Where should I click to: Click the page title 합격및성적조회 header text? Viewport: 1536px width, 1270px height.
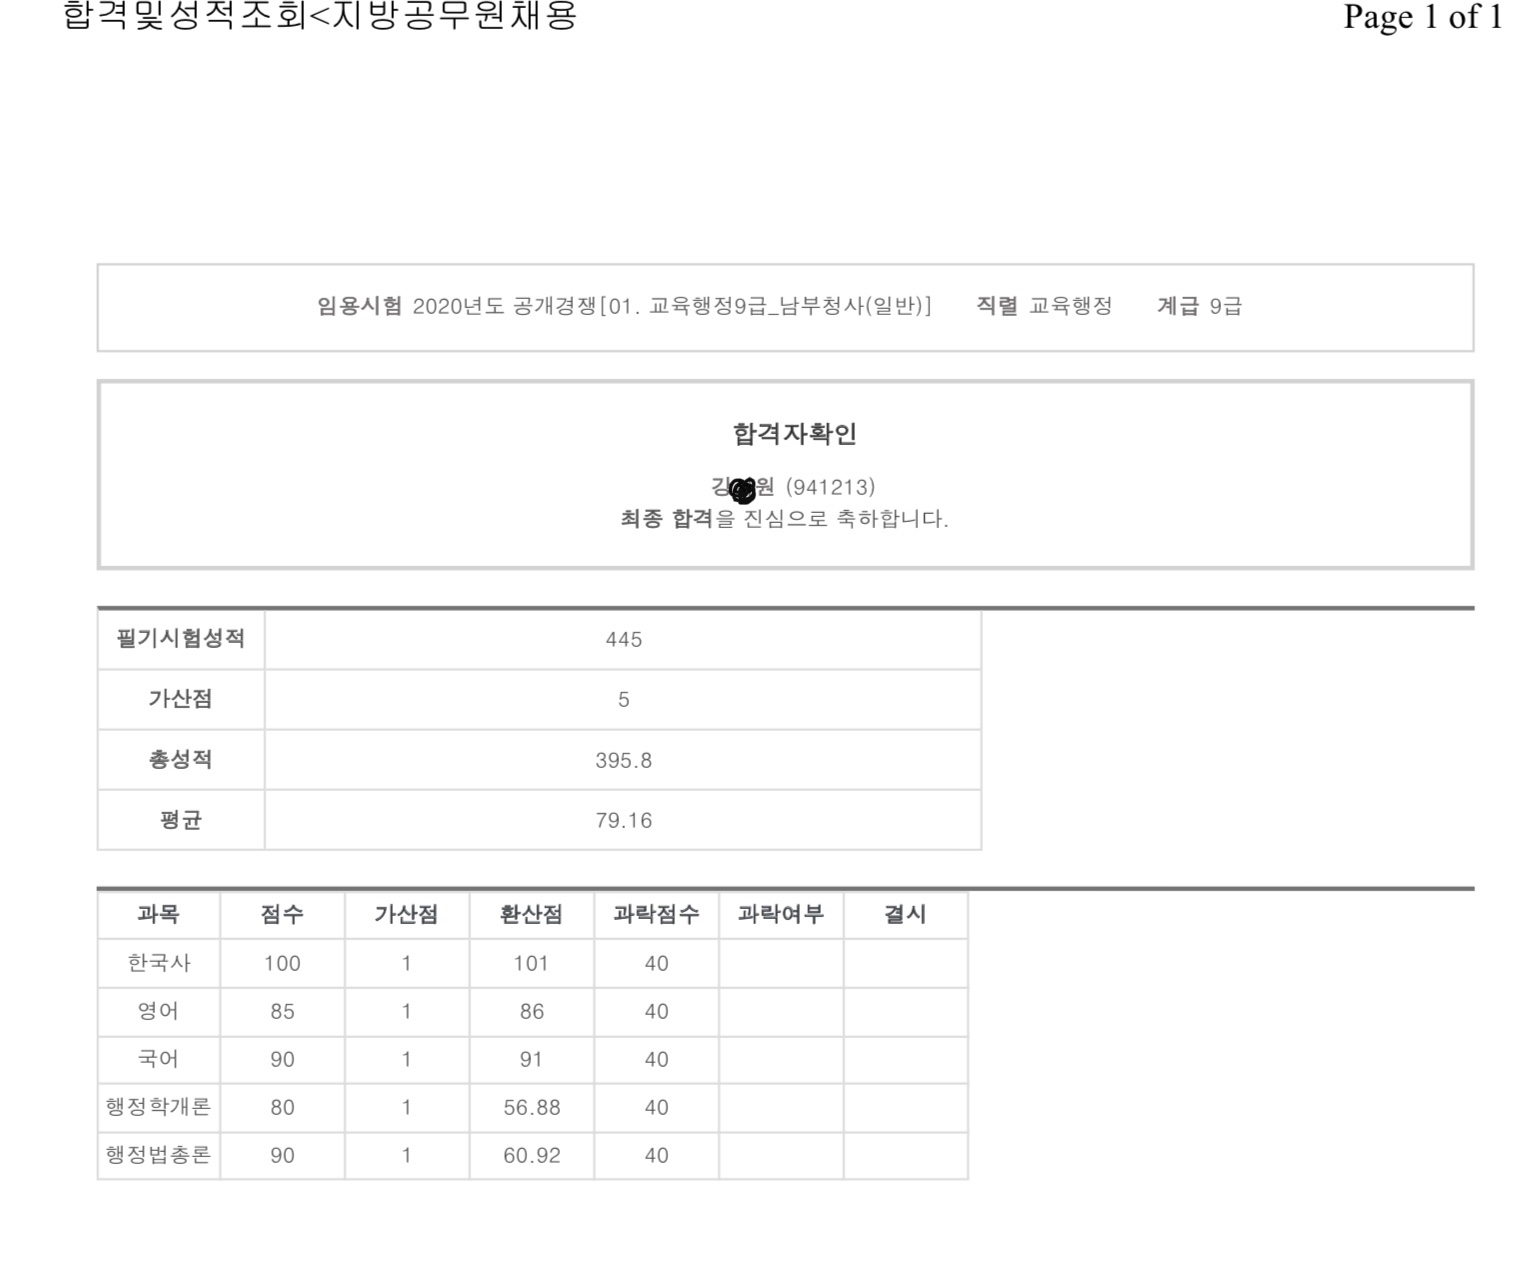pos(320,17)
